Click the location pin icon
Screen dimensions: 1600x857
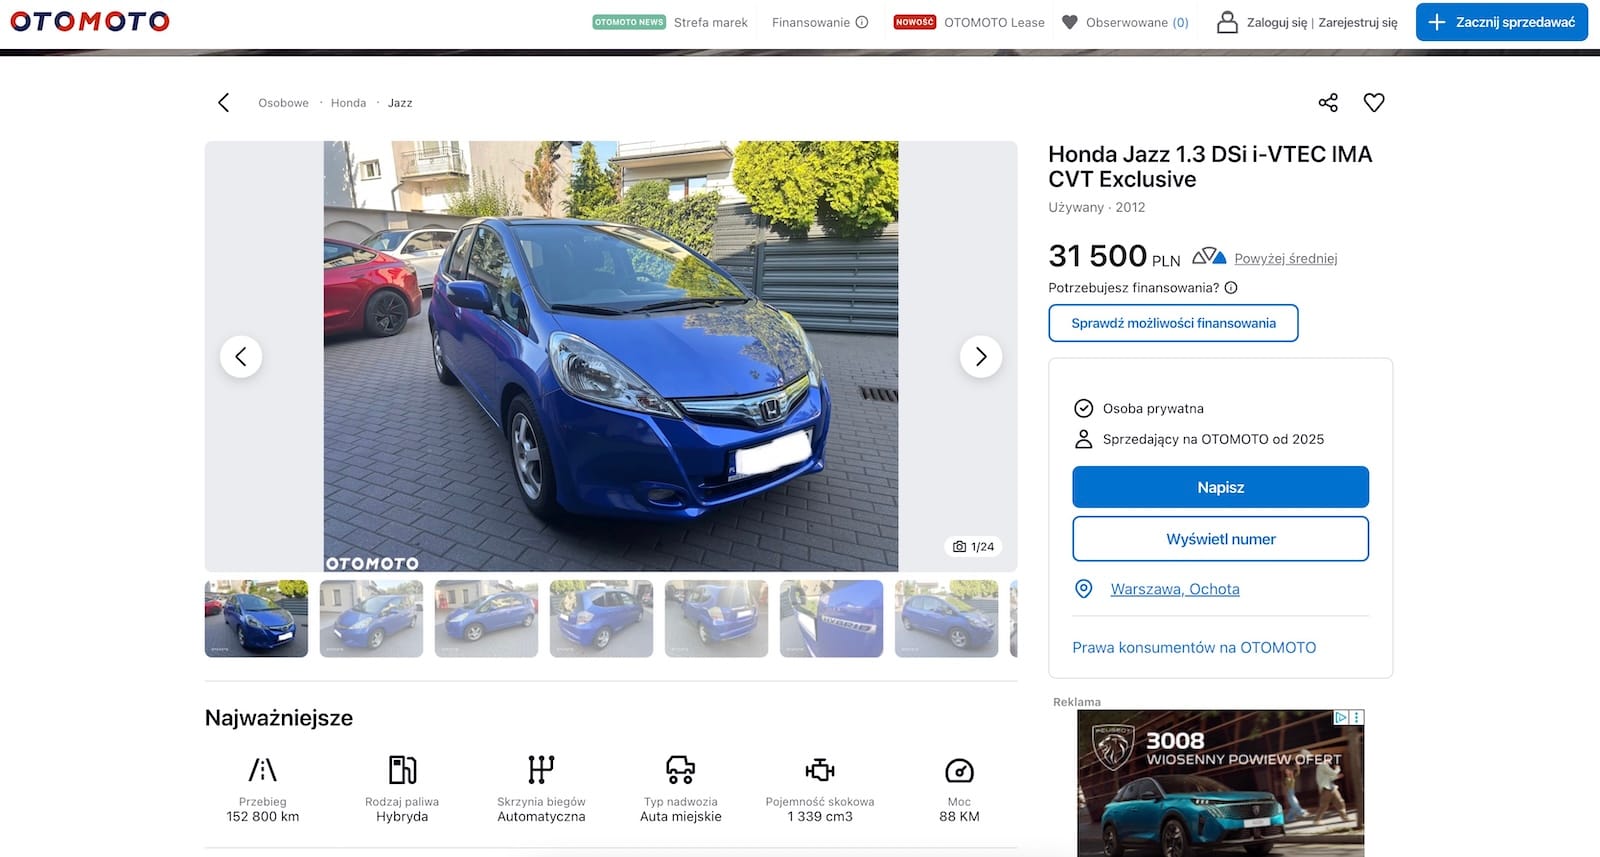click(1083, 589)
